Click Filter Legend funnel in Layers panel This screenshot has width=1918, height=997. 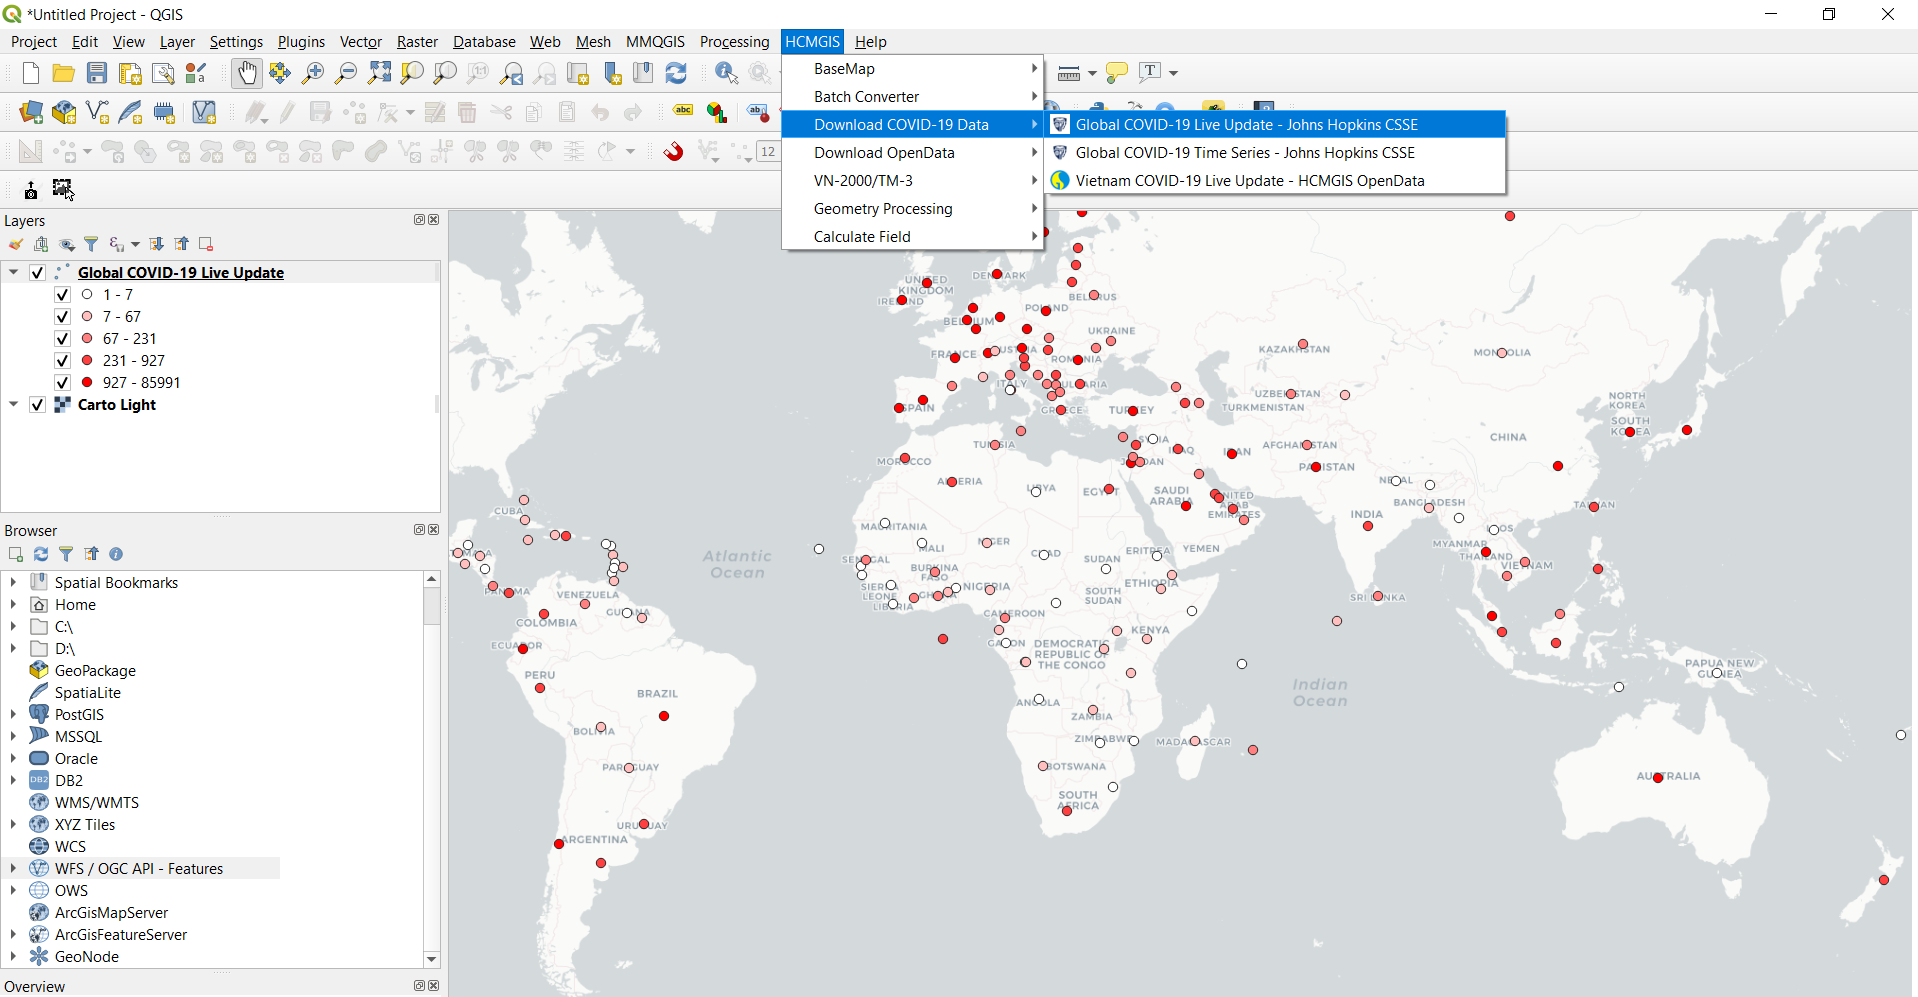click(91, 244)
